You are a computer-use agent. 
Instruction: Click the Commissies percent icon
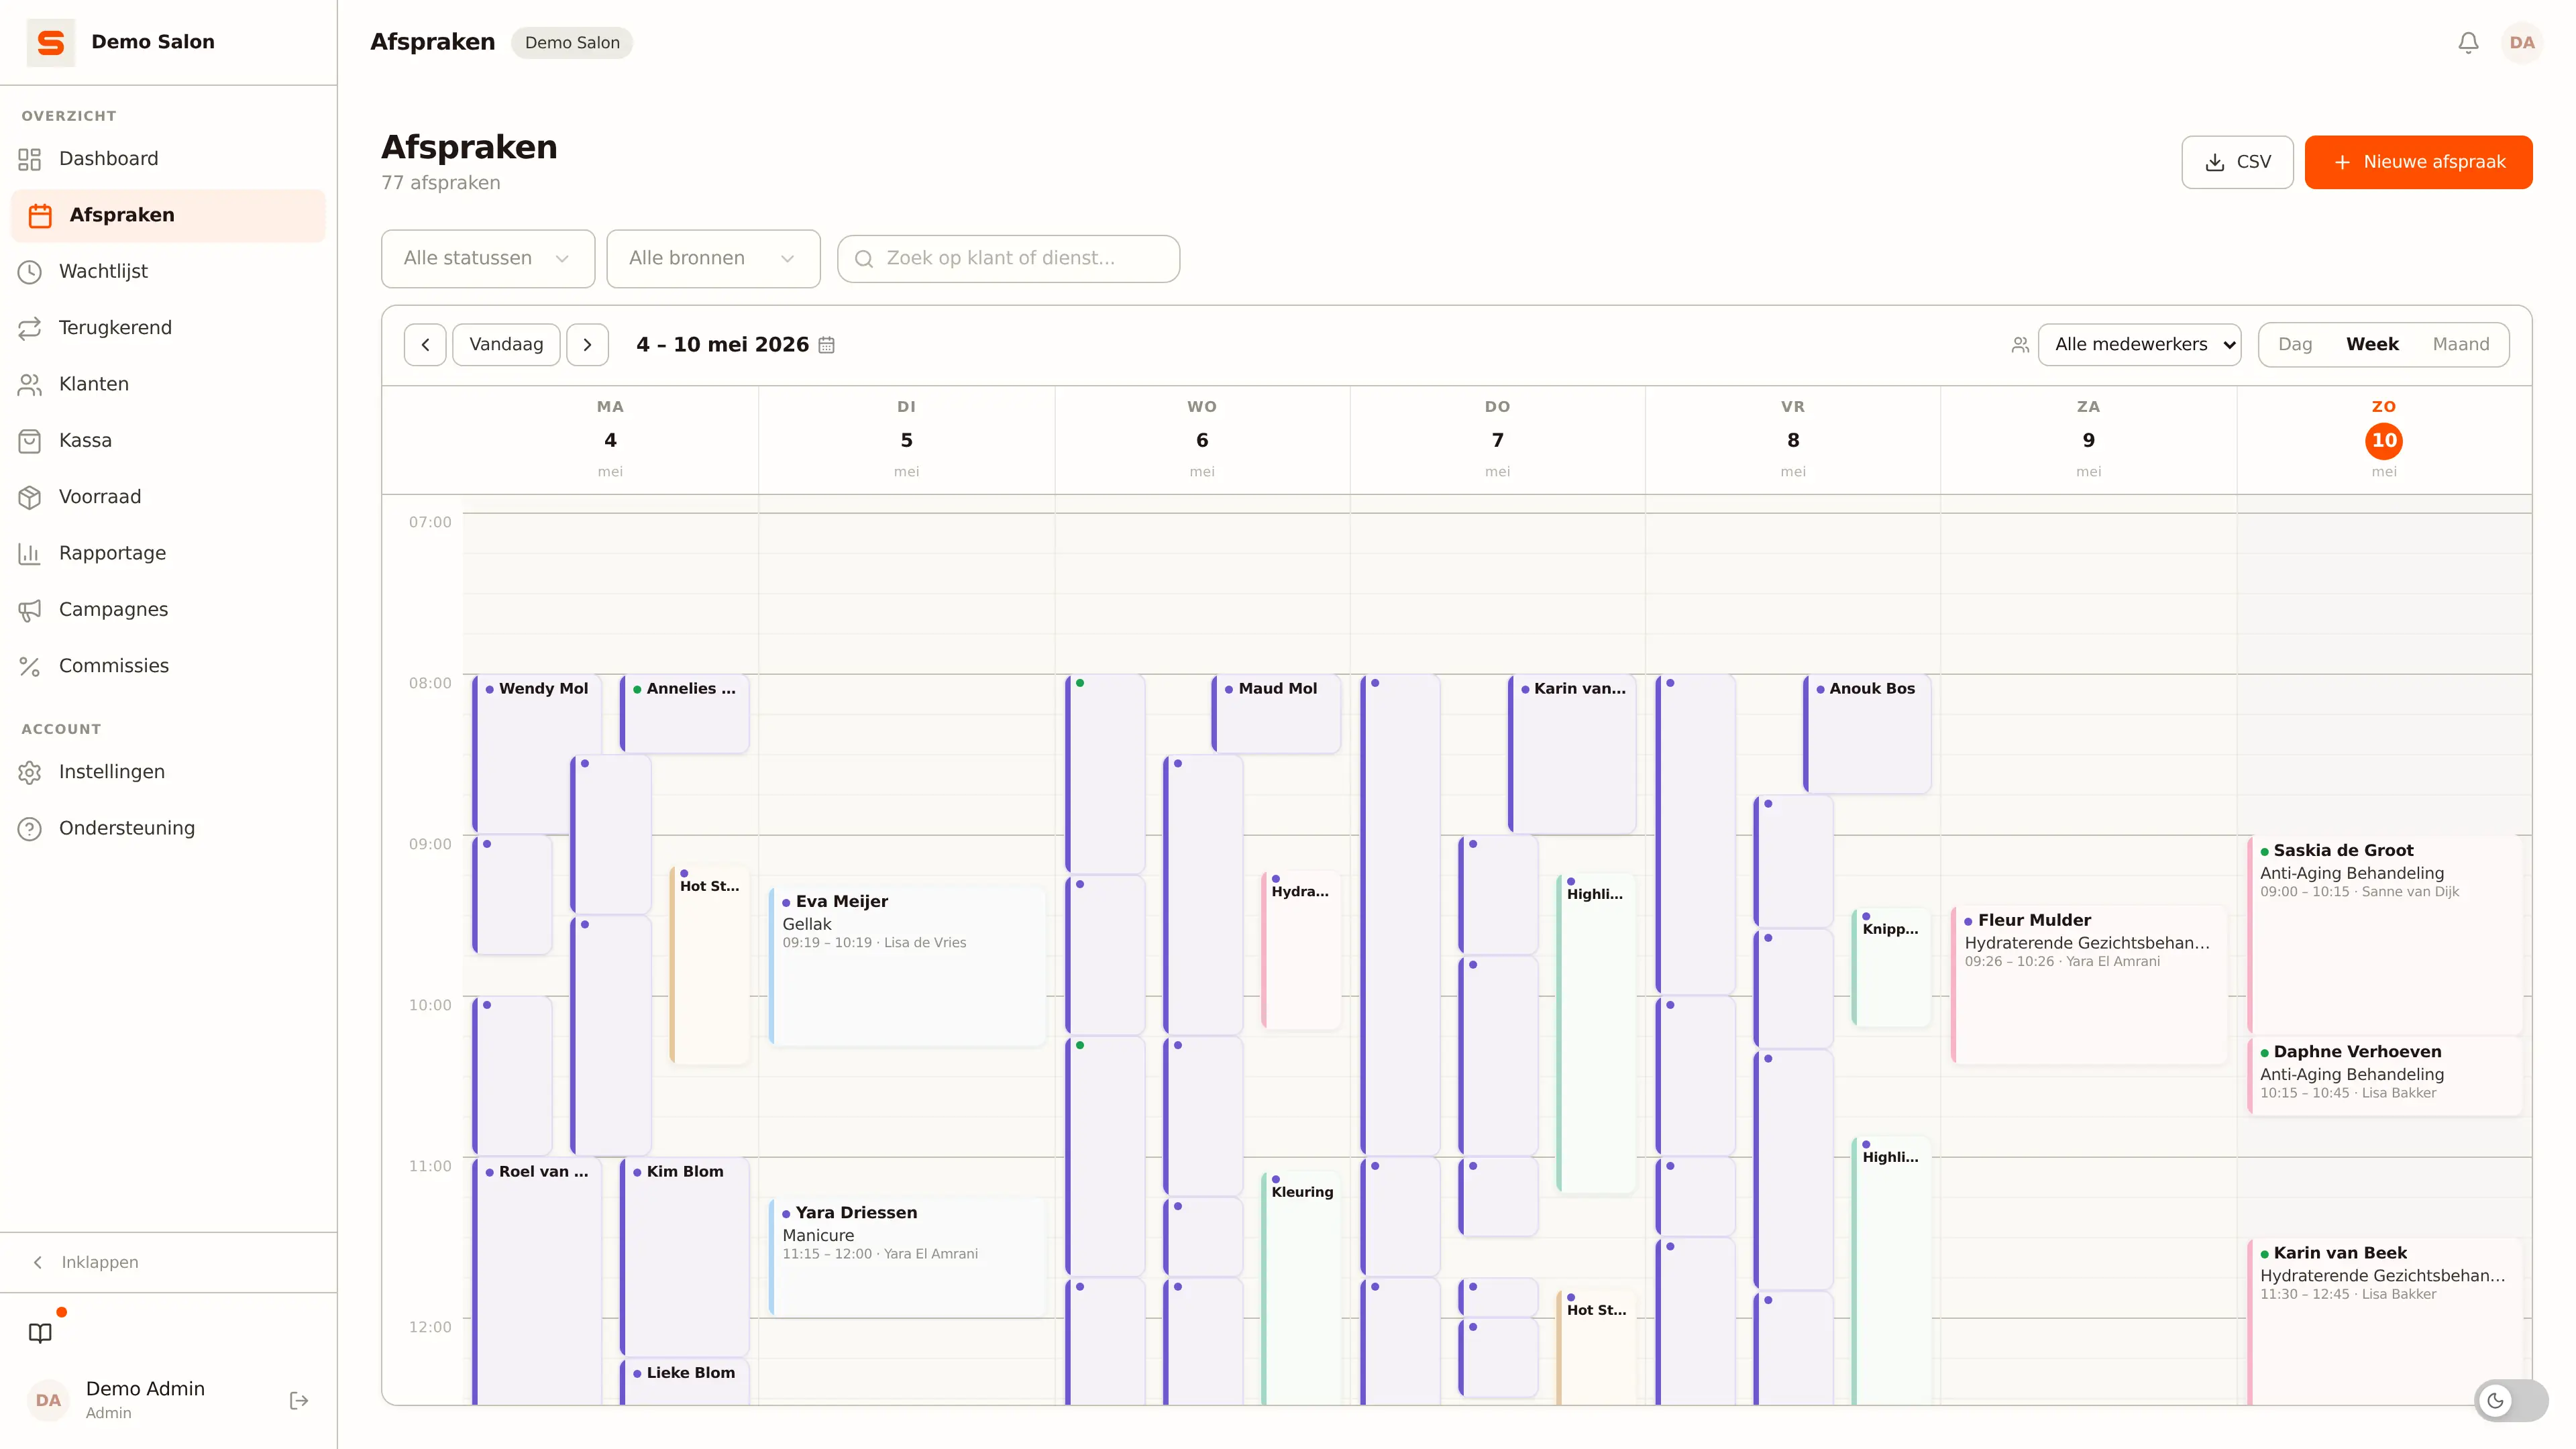click(30, 666)
